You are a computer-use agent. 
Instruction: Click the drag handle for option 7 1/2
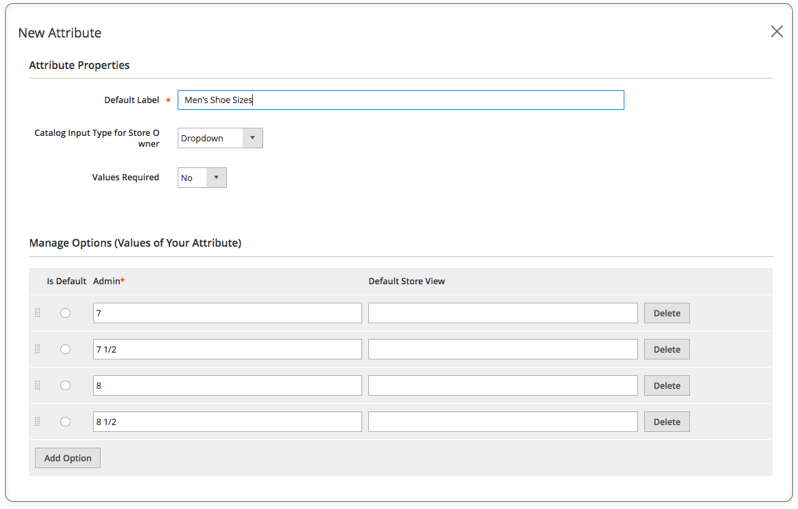click(x=37, y=349)
